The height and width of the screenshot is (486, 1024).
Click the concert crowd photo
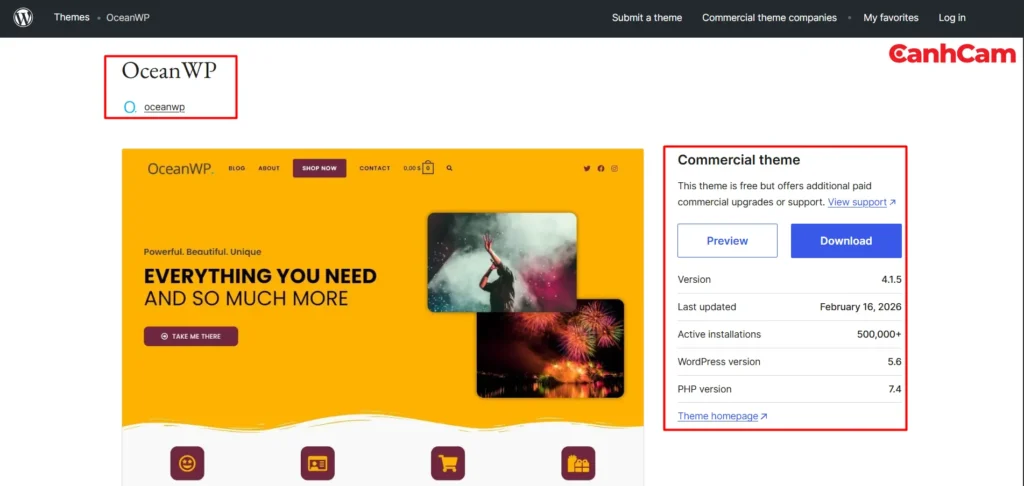pos(502,262)
